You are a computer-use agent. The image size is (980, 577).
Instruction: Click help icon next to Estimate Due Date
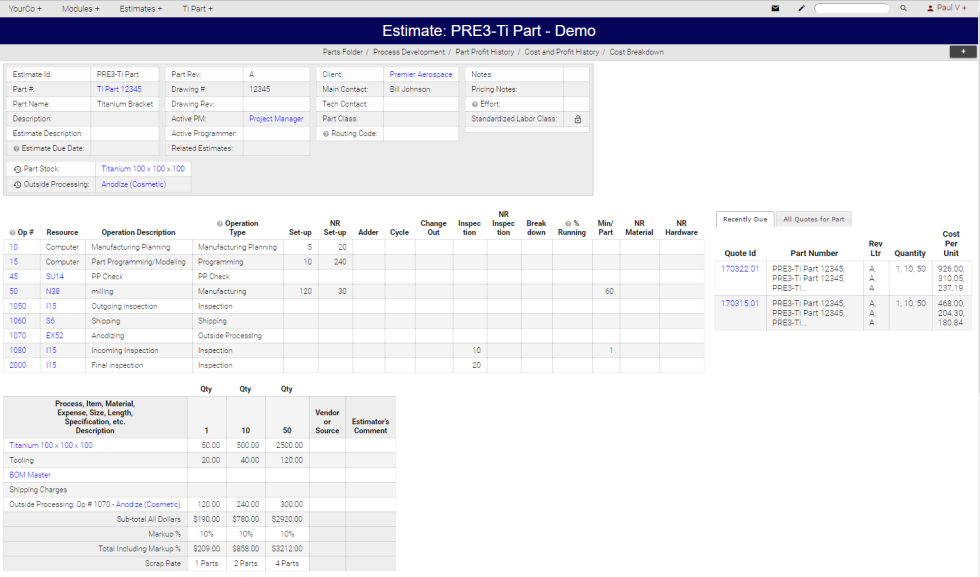(x=16, y=148)
